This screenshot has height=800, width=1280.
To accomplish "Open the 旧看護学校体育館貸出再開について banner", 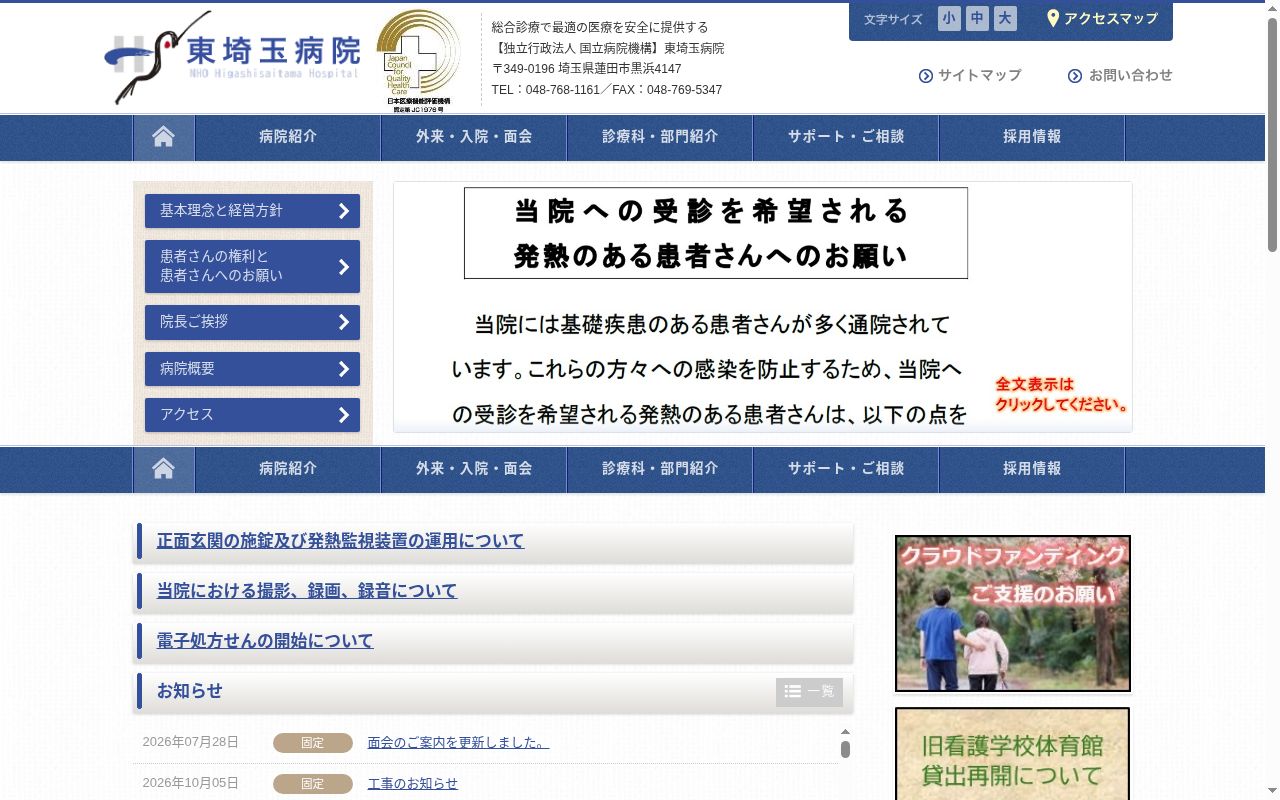I will pos(1013,754).
